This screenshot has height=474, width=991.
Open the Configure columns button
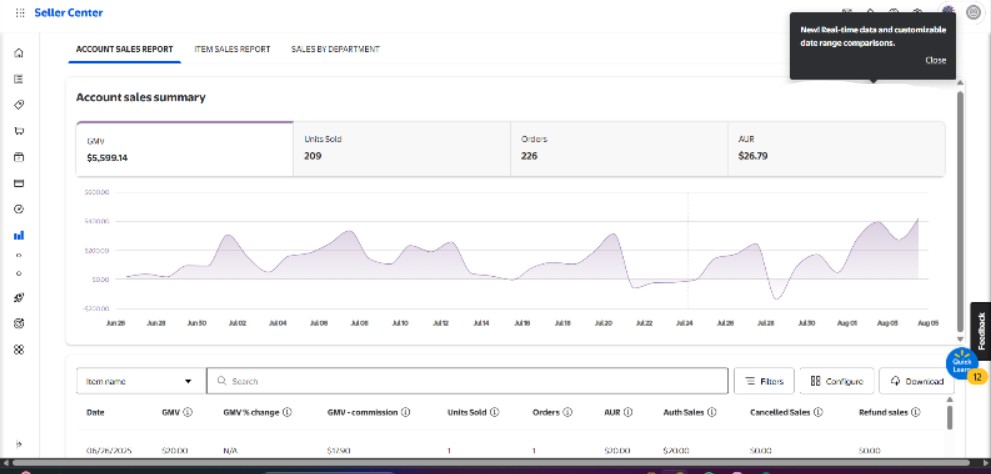point(836,381)
